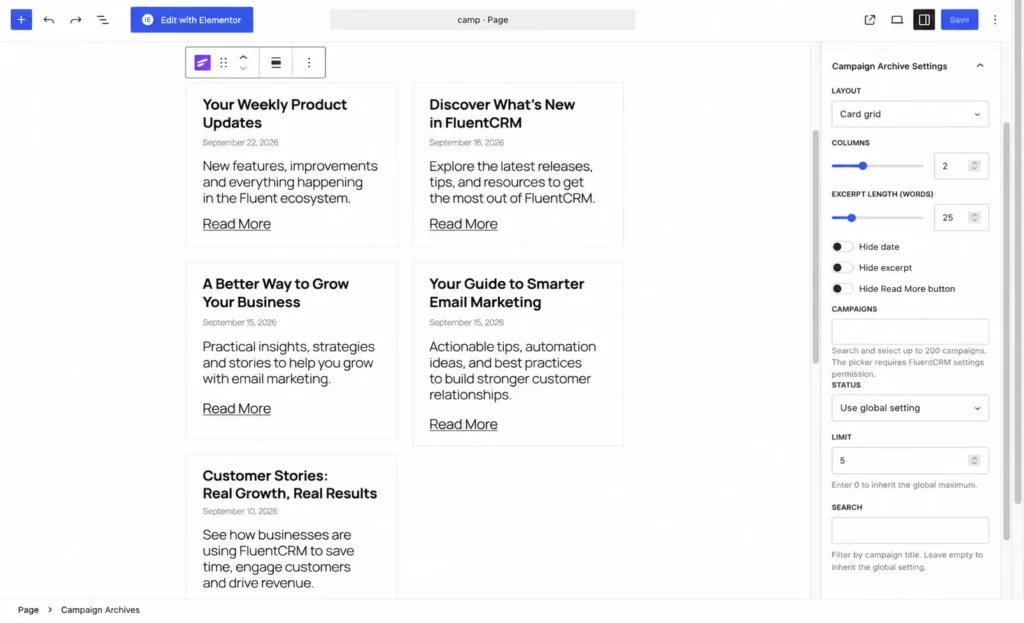This screenshot has width=1024, height=623.
Task: Select Discover What's New in FluentCRM title
Action: pyautogui.click(x=502, y=114)
